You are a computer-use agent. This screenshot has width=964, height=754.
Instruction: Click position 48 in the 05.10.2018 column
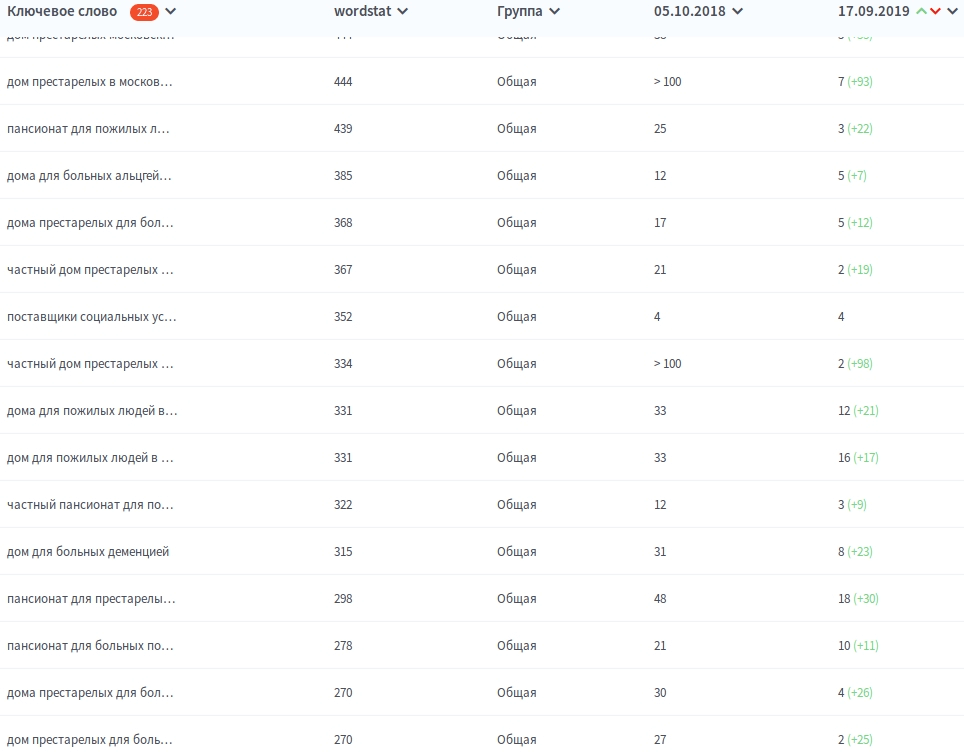(660, 599)
